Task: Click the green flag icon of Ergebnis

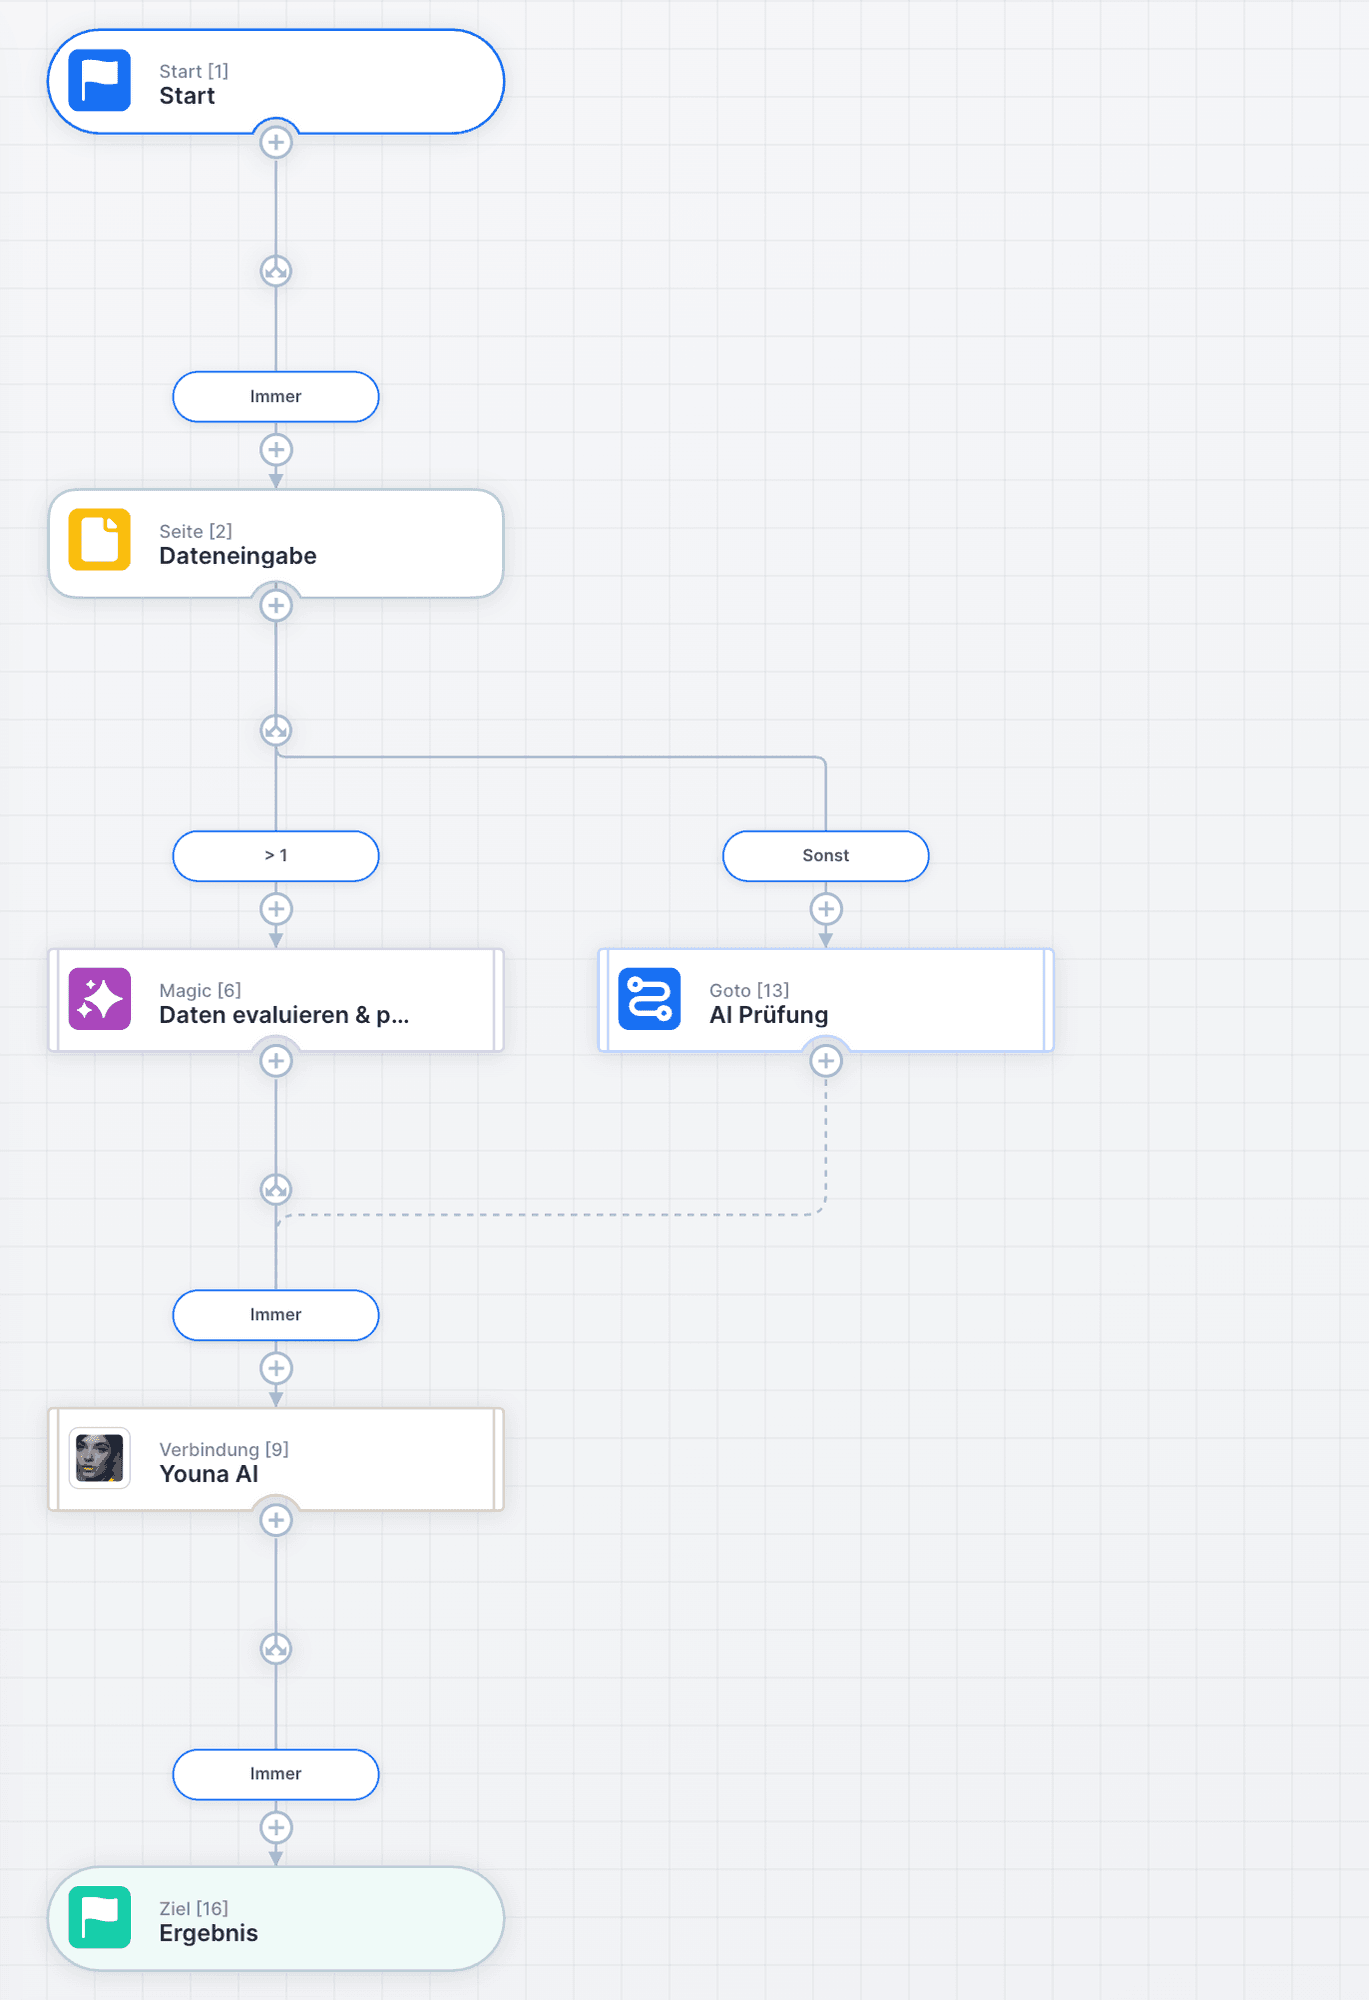Action: click(x=99, y=1917)
